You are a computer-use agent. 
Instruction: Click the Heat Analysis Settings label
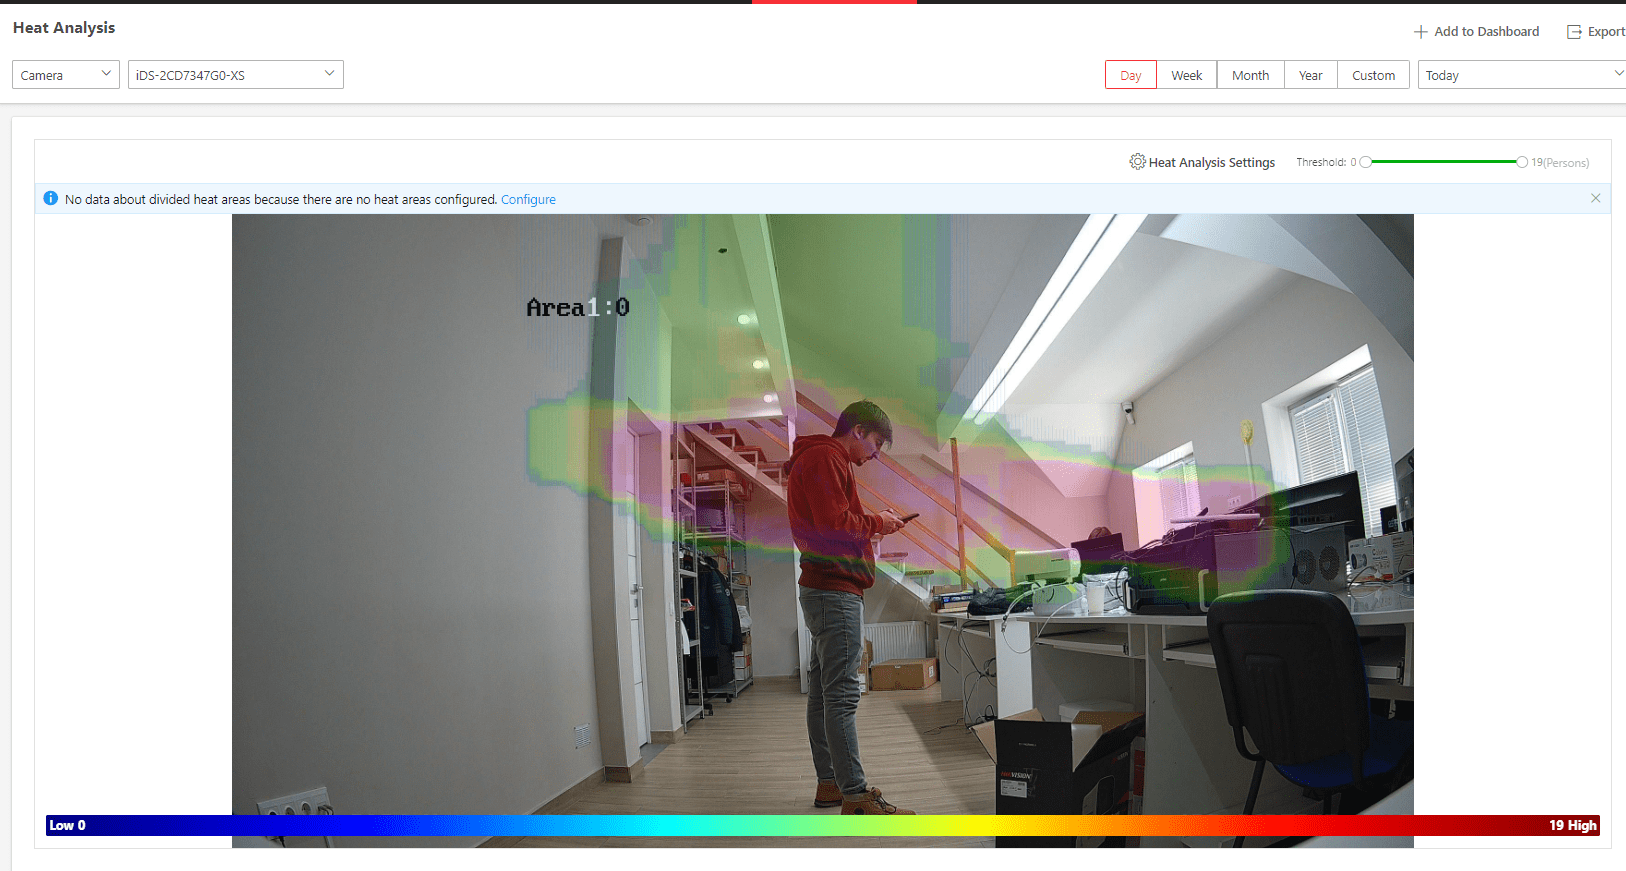(1211, 163)
